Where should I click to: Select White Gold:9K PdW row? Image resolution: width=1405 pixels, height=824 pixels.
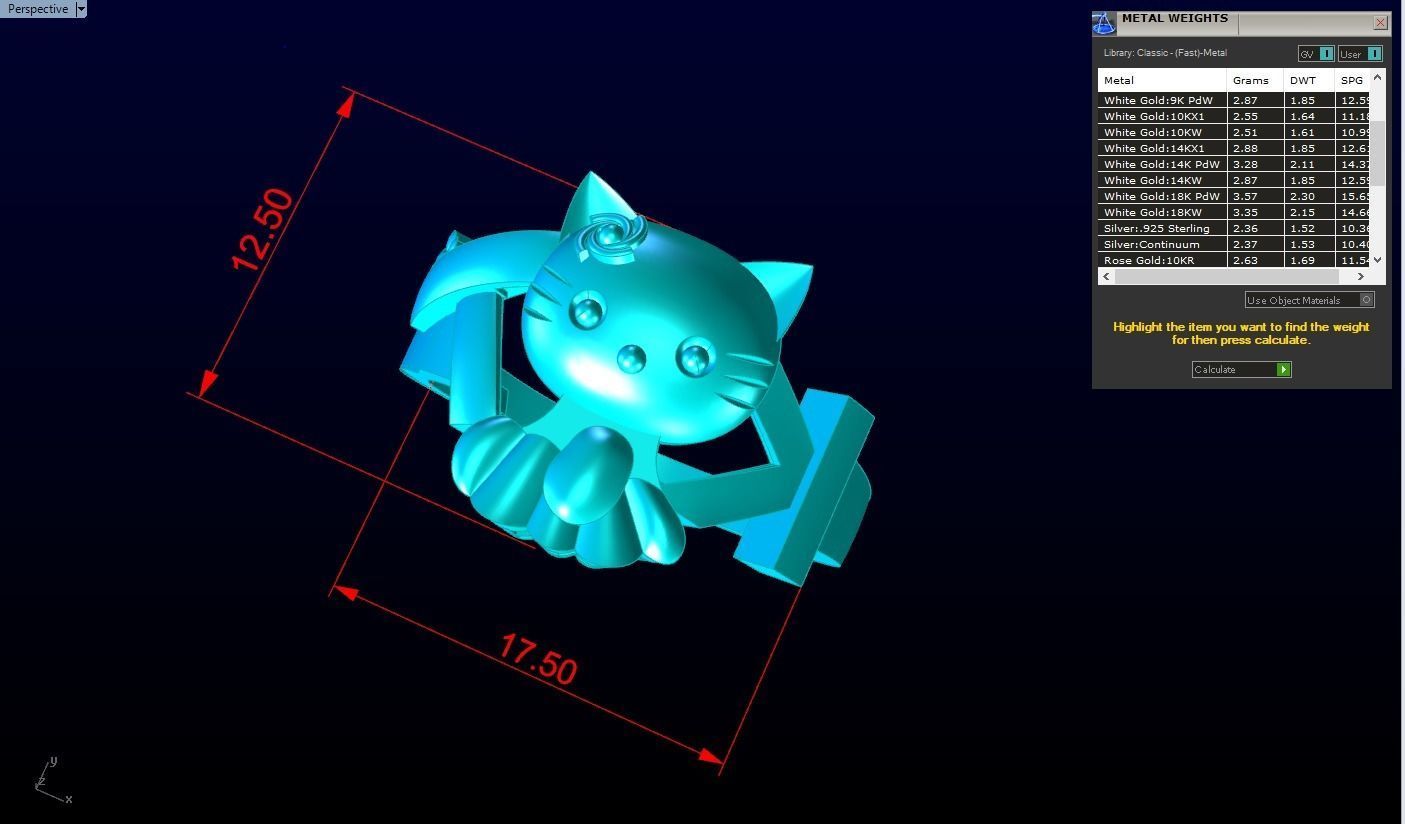pos(1233,100)
